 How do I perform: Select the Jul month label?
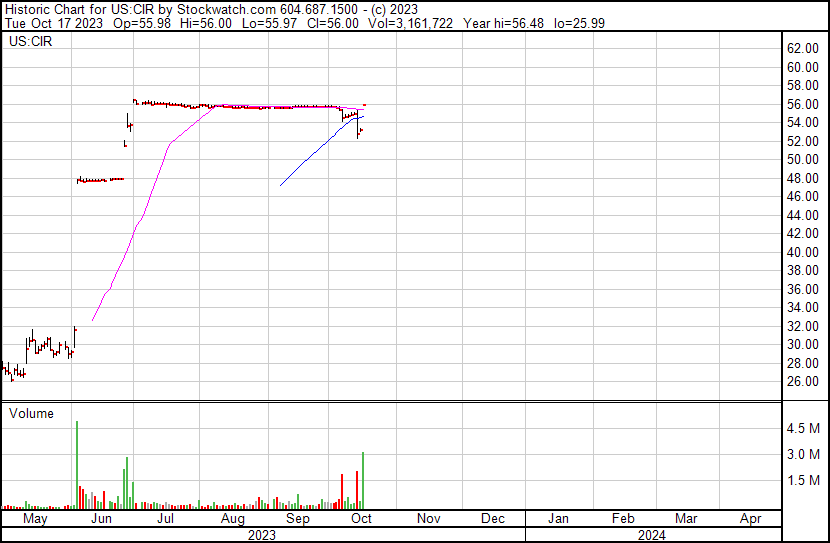click(165, 518)
